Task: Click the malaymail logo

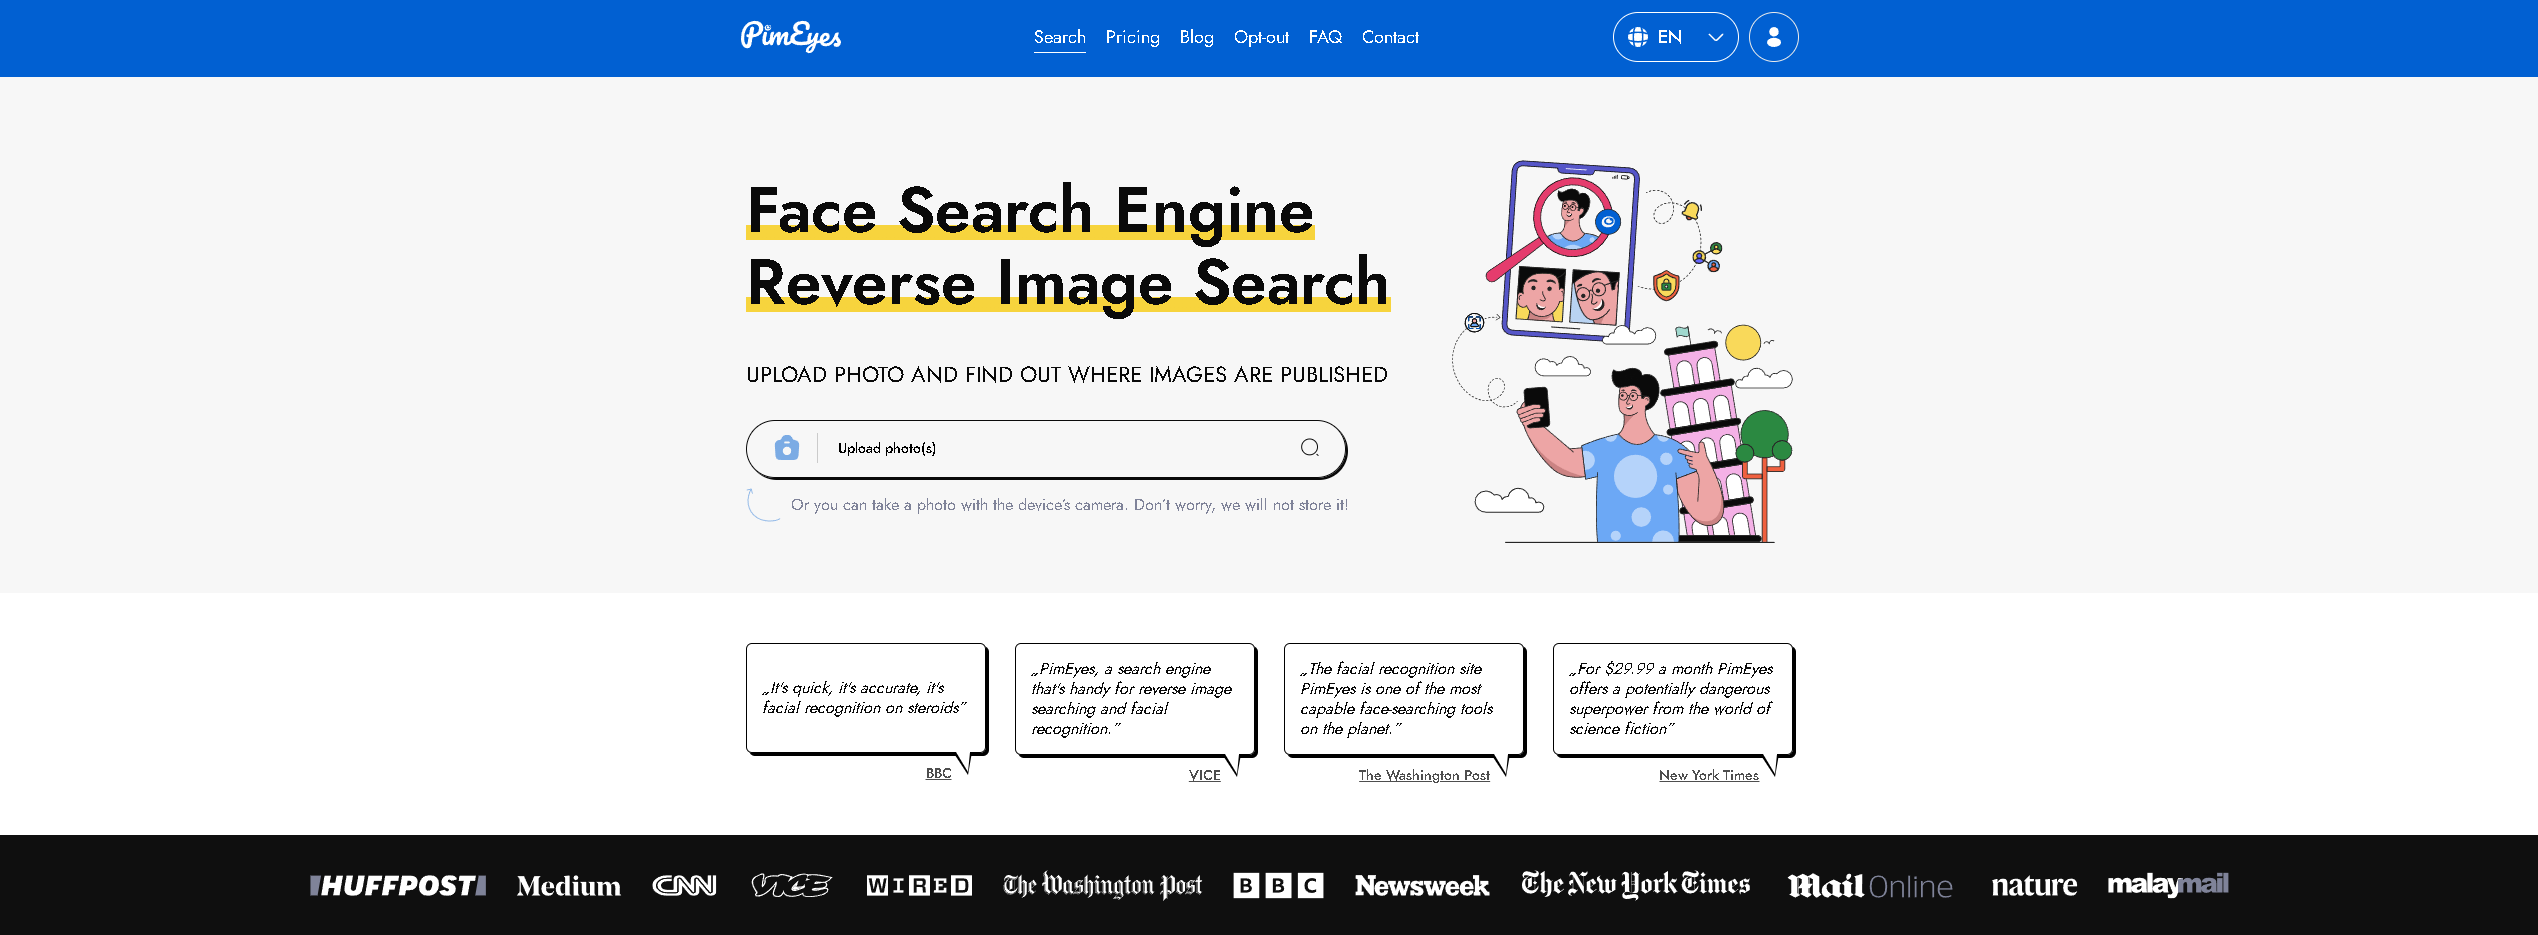Action: point(2168,884)
